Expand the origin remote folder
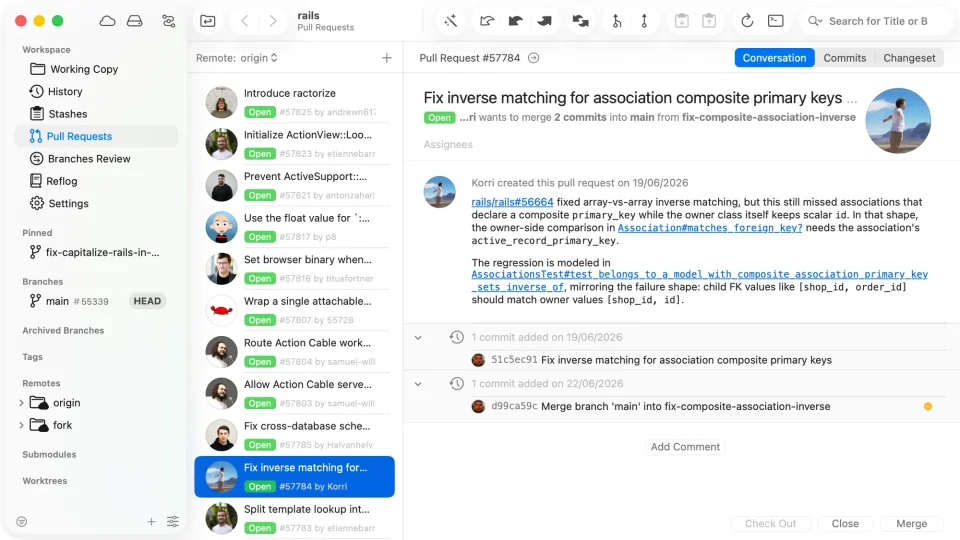The width and height of the screenshot is (960, 540). (x=21, y=403)
